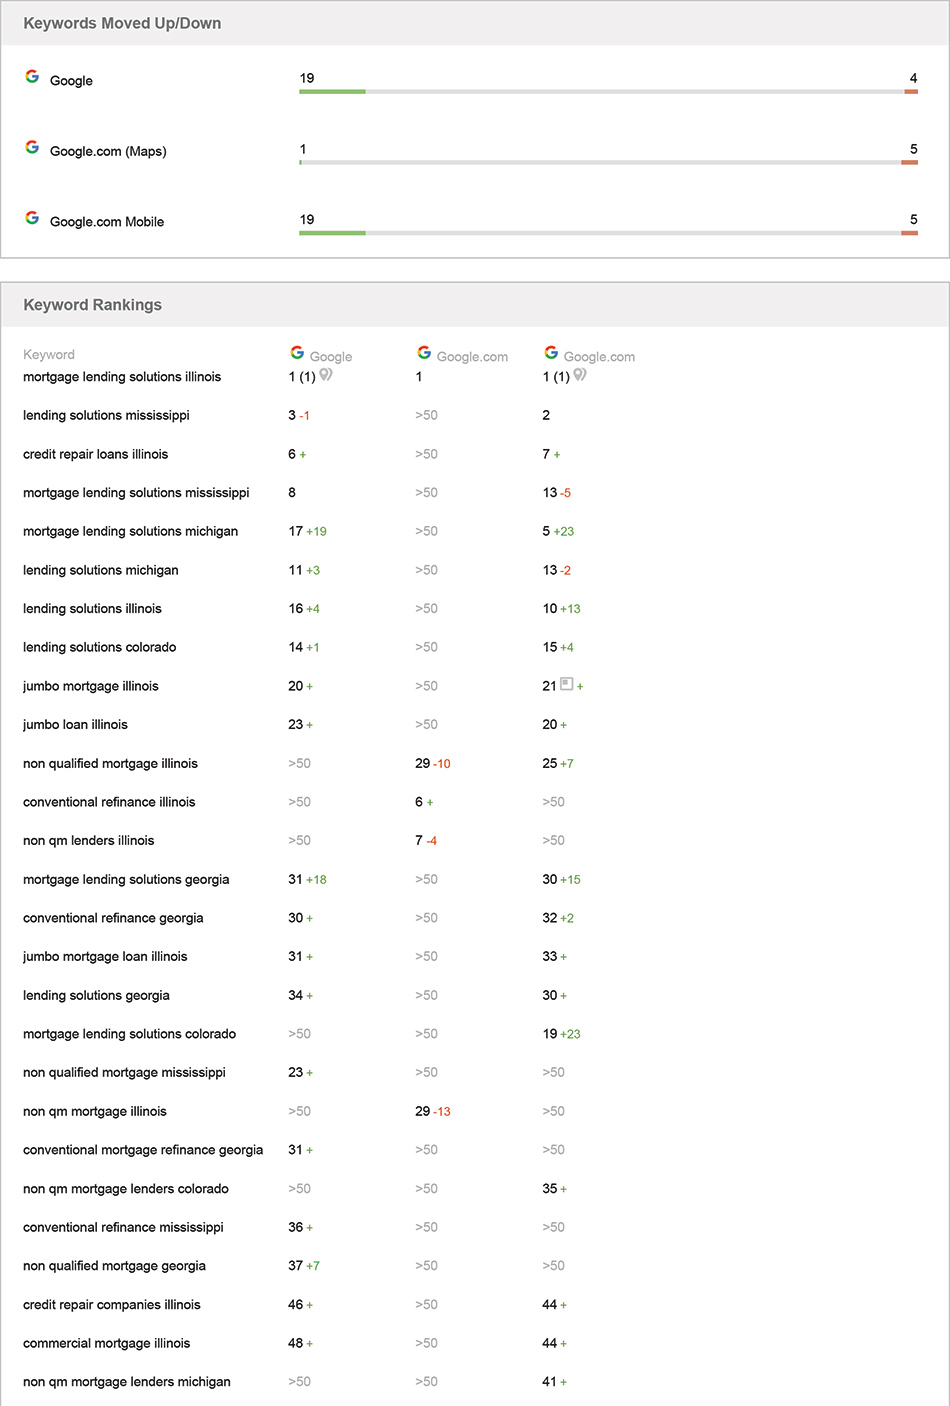Click the 'Google' column header label
The height and width of the screenshot is (1406, 950).
tap(331, 357)
